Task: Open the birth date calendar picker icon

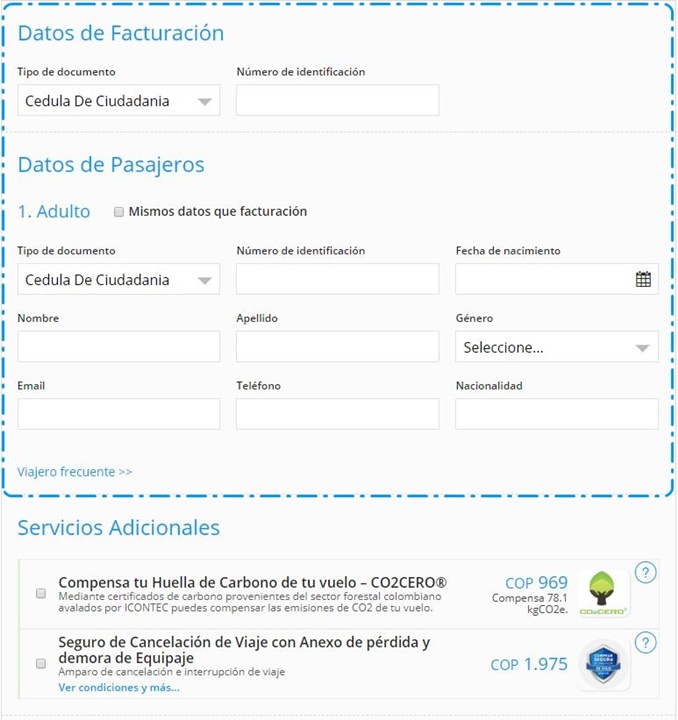Action: (643, 279)
